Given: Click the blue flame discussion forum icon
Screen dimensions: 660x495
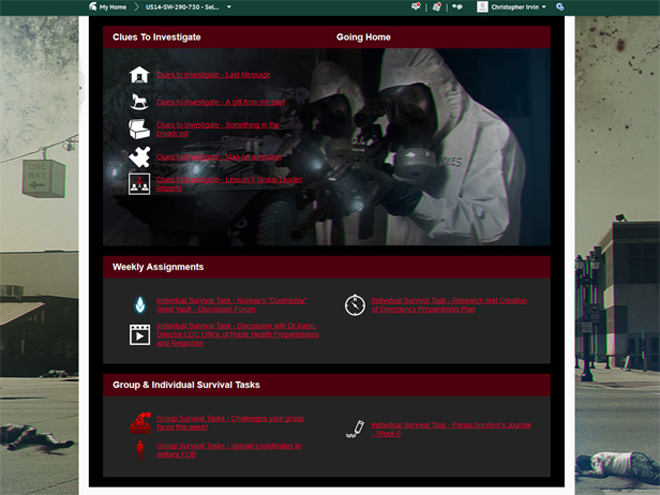Looking at the screenshot, I should 140,305.
